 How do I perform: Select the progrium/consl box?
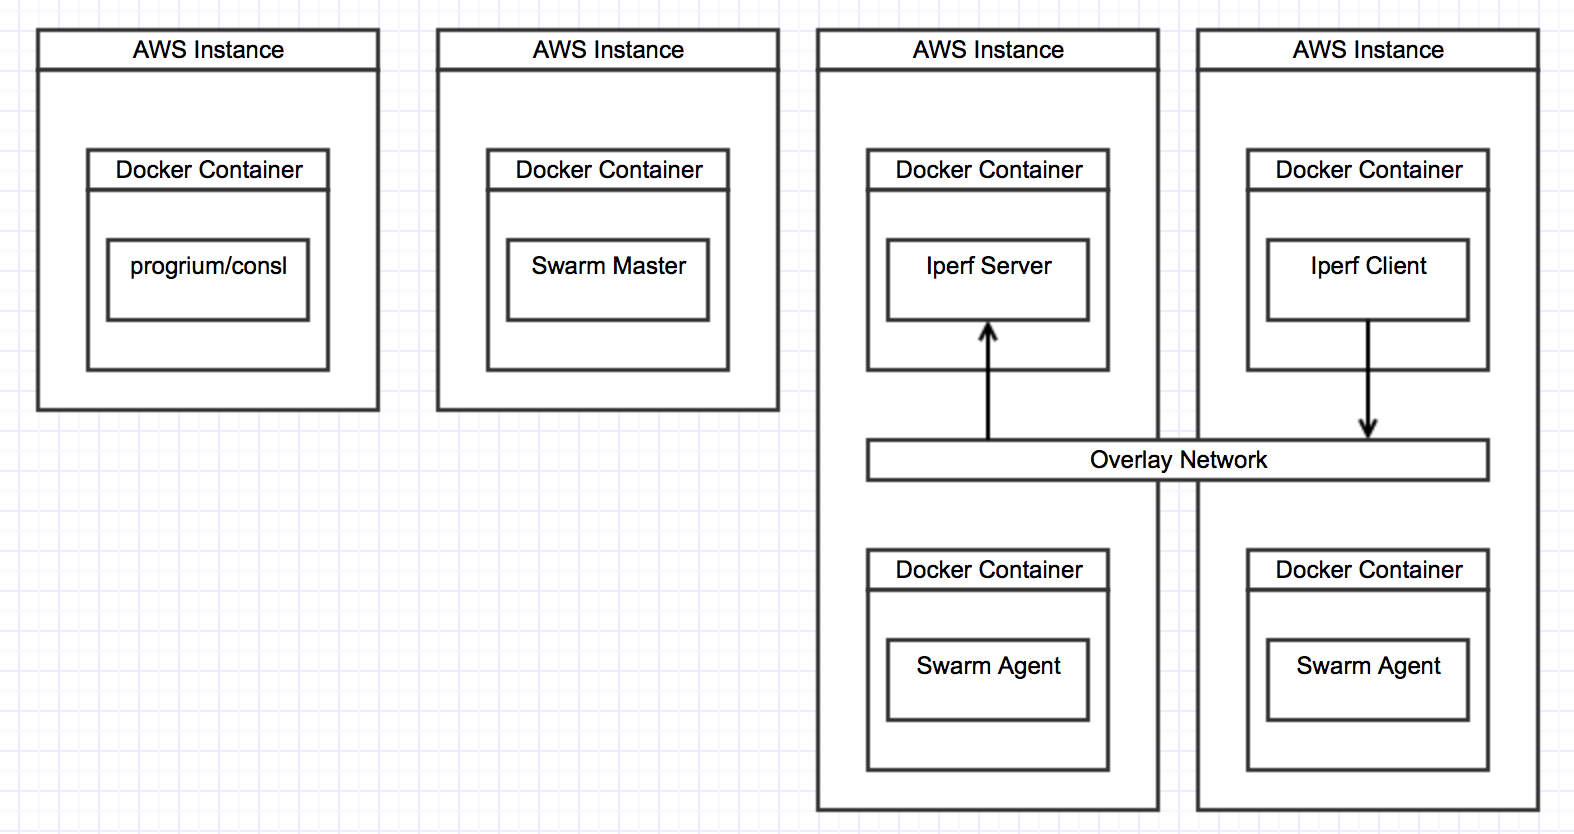208,280
